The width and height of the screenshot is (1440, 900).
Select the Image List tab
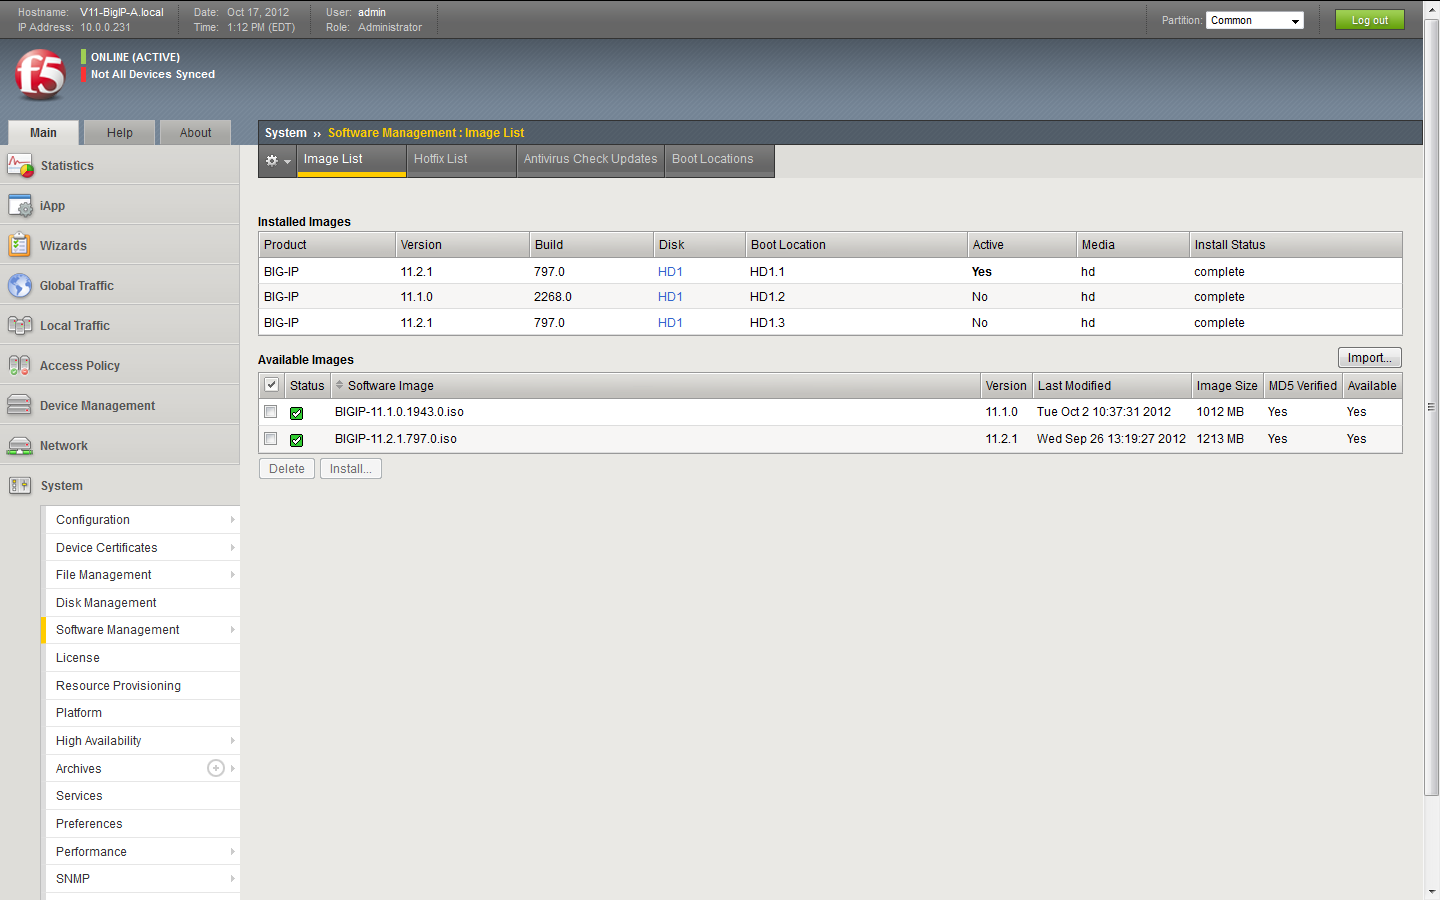click(x=351, y=160)
